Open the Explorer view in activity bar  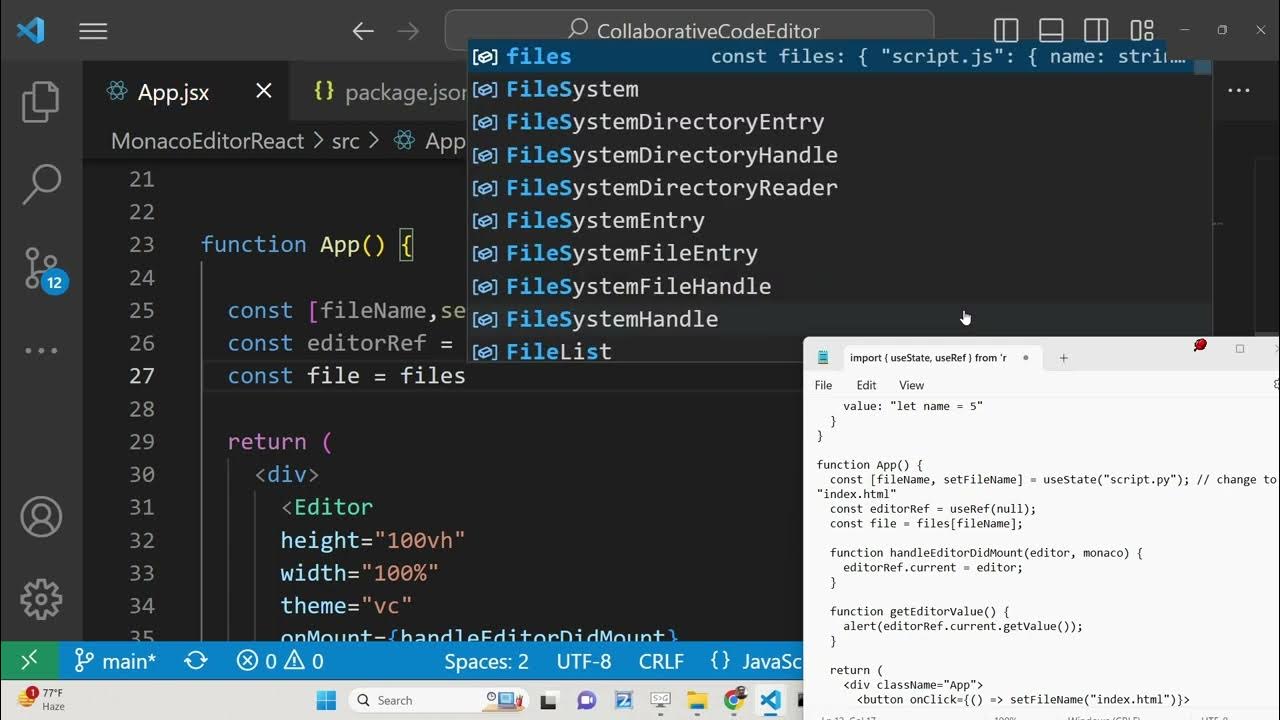[41, 102]
